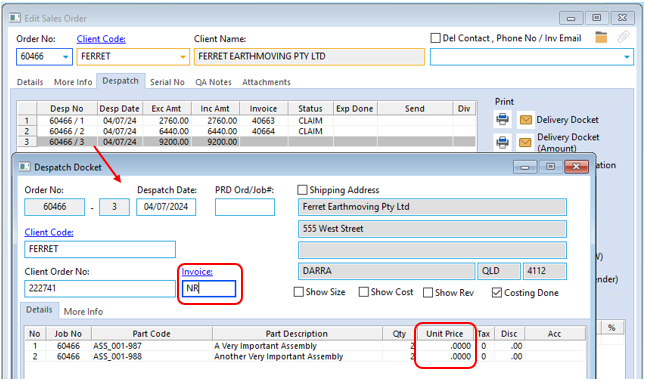Click the Exc Amt column header

(166, 109)
